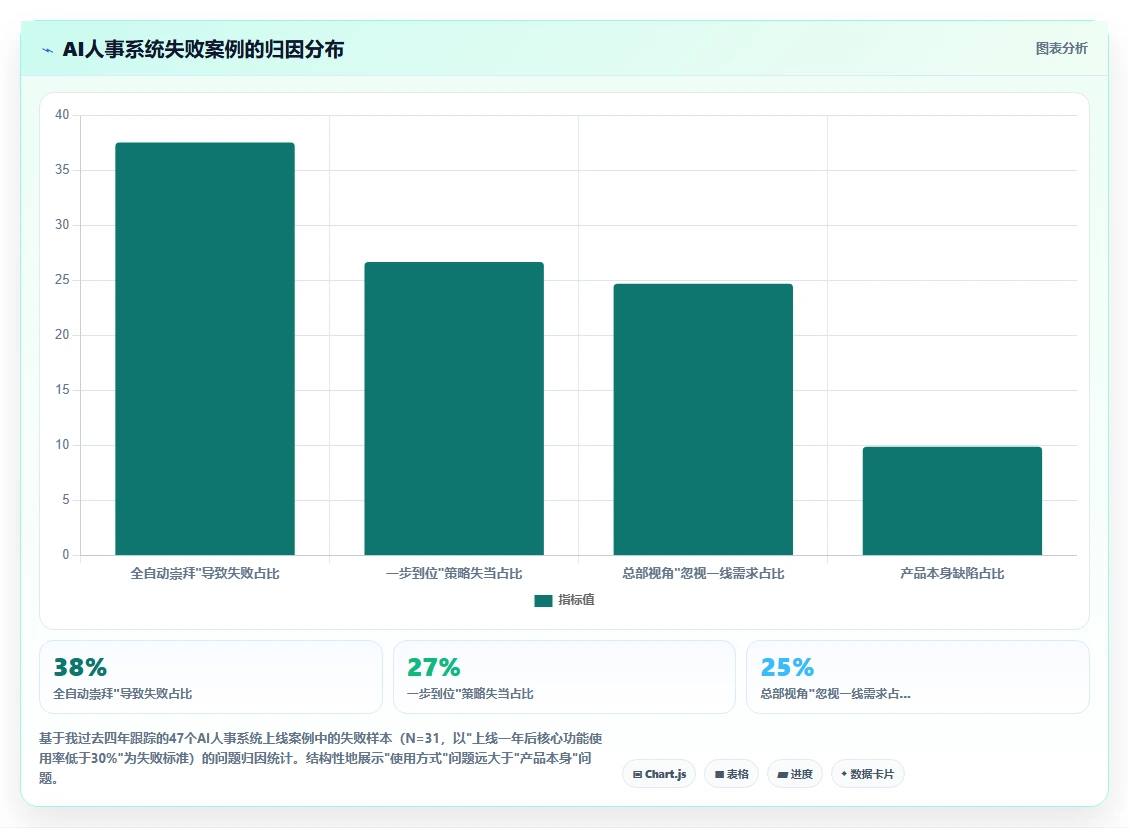Click x-axis label 产品本身缺陷占比
This screenshot has width=1129, height=828.
pos(952,573)
